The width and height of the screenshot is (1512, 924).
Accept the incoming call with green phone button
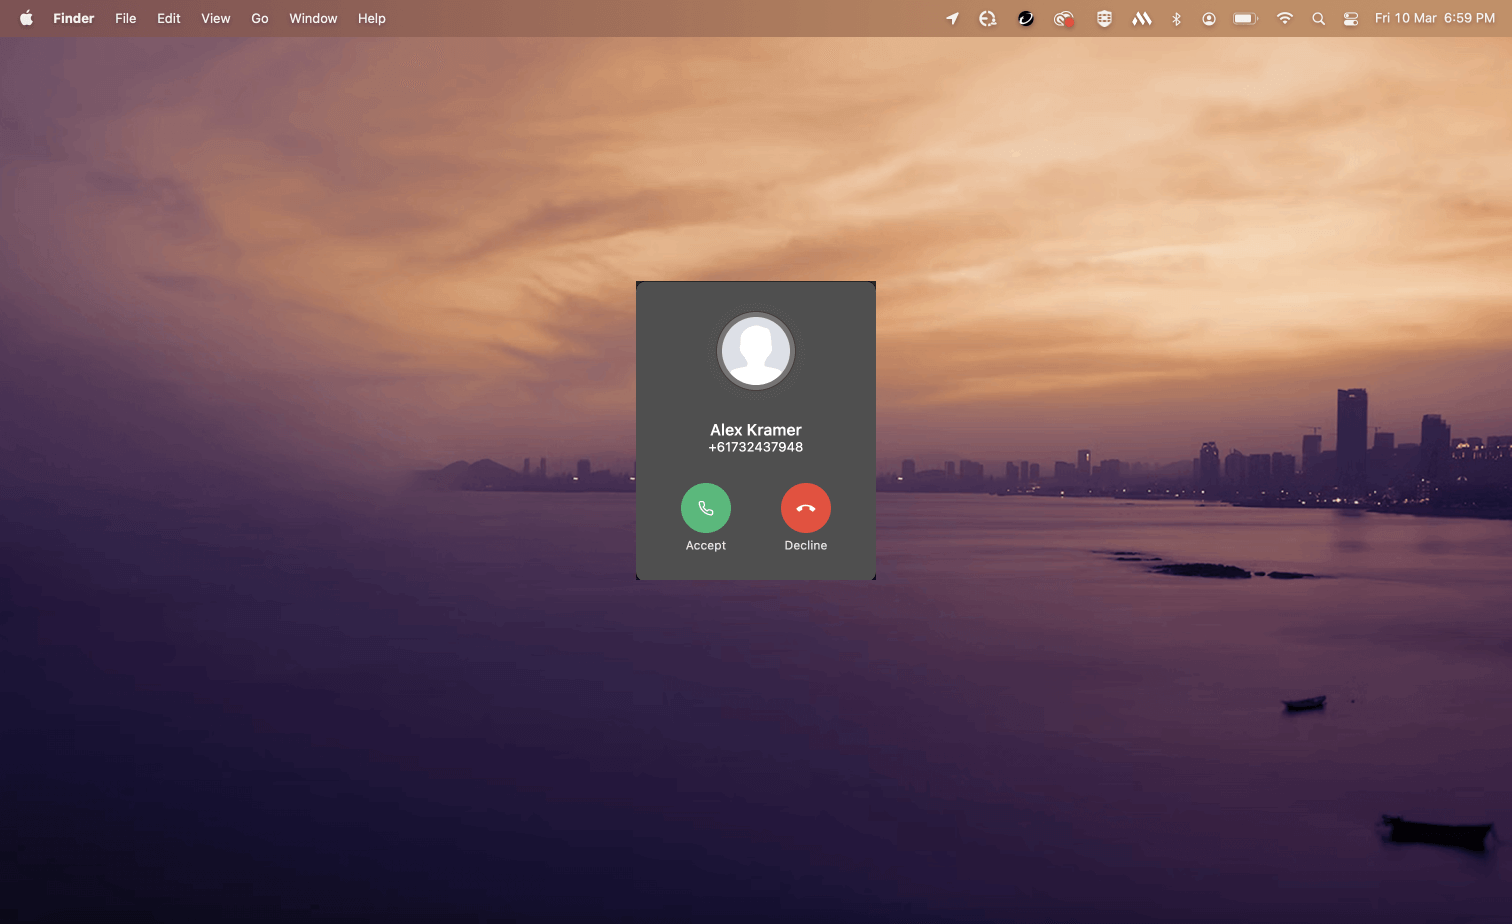[705, 508]
